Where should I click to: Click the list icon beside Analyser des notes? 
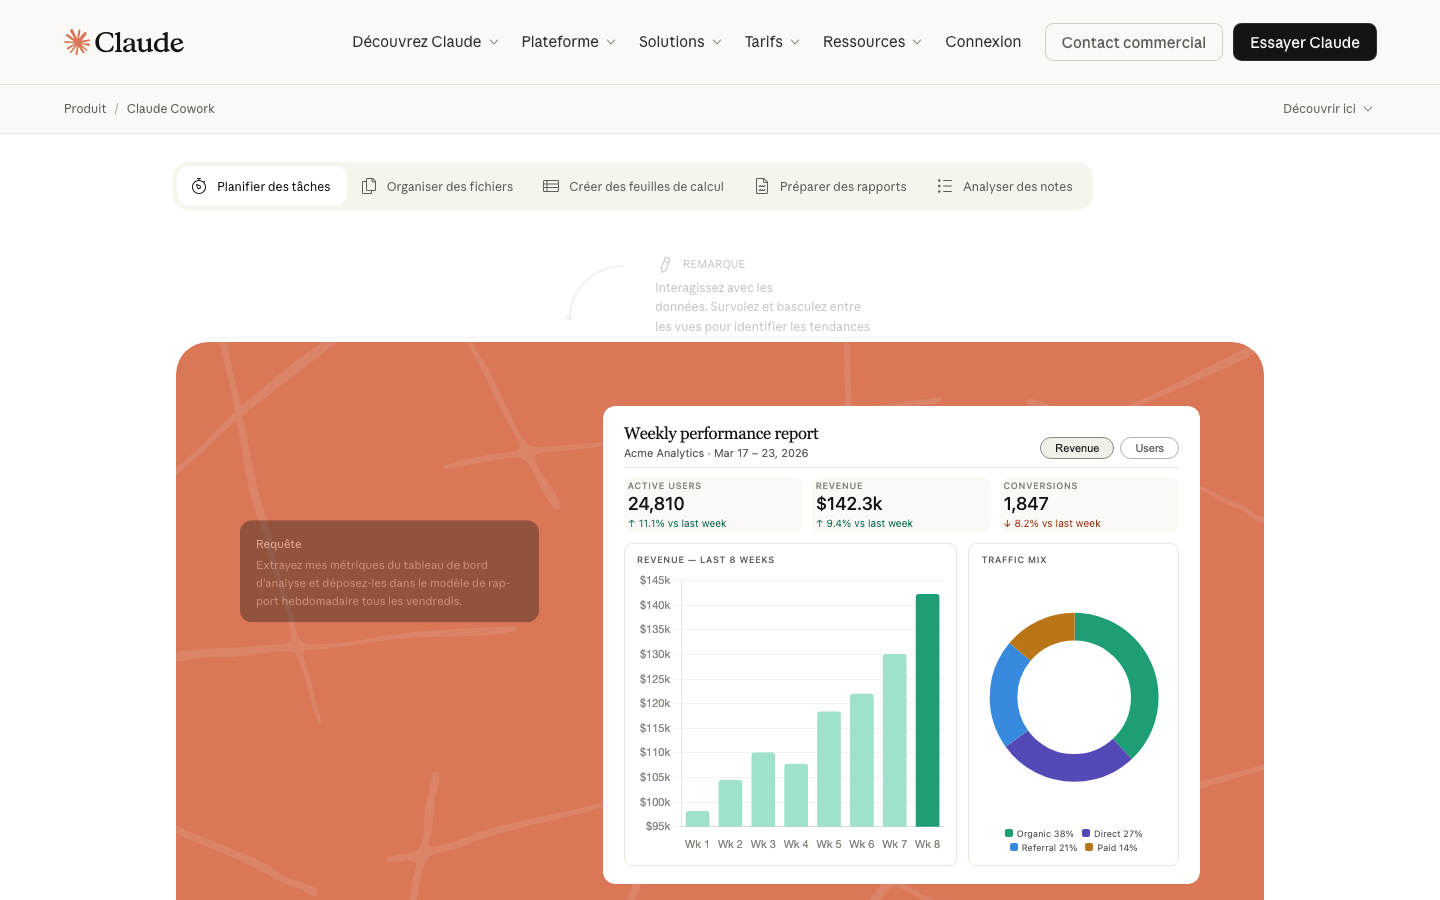[945, 186]
